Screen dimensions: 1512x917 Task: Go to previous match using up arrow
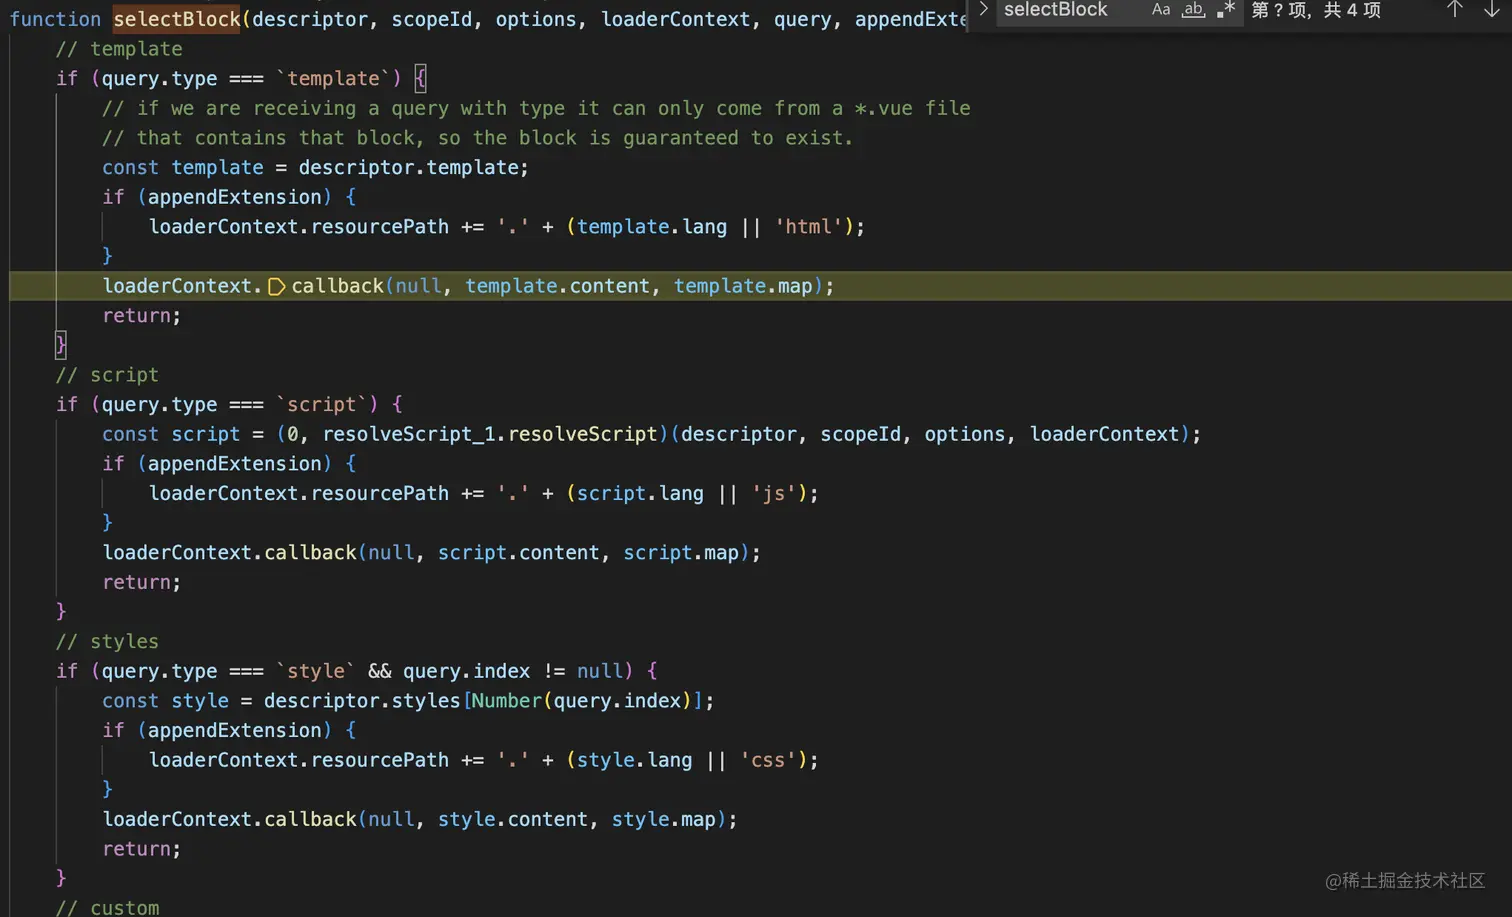pos(1455,10)
